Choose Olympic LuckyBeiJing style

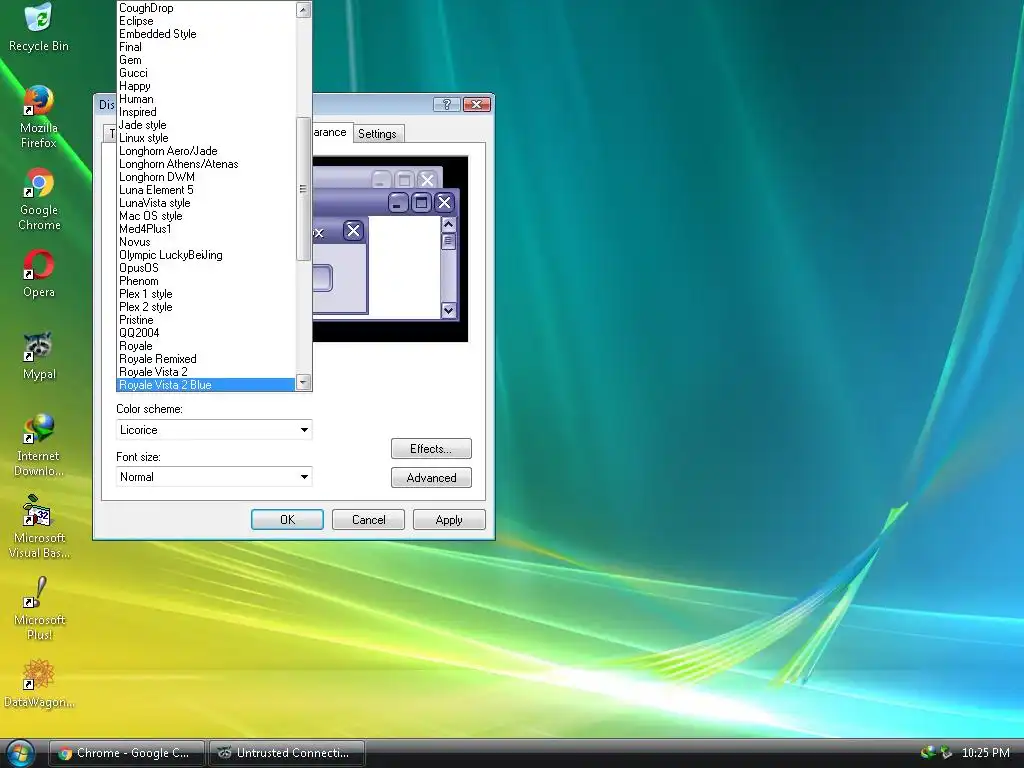click(x=206, y=255)
